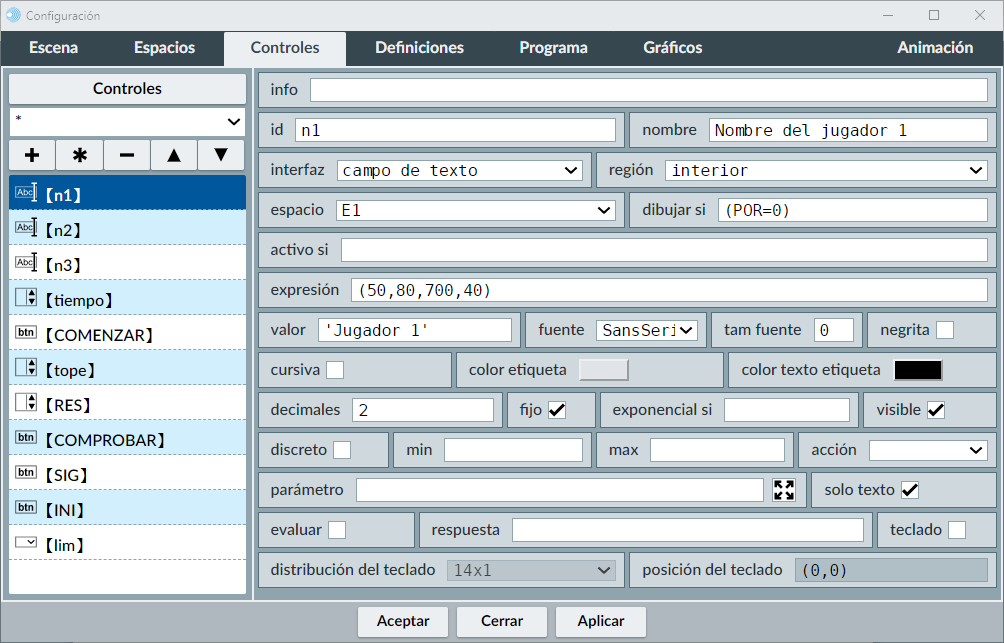Screen dimensions: 1004x643
Task: Select the tiempo spinner control item
Action: [127, 300]
